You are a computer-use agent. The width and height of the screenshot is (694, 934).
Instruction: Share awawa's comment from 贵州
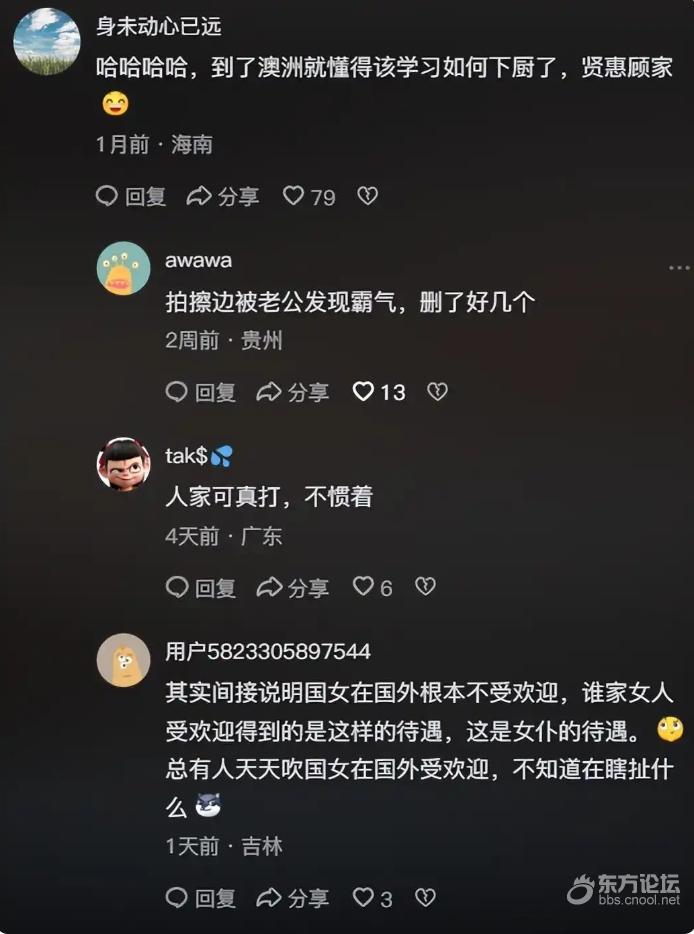click(292, 392)
